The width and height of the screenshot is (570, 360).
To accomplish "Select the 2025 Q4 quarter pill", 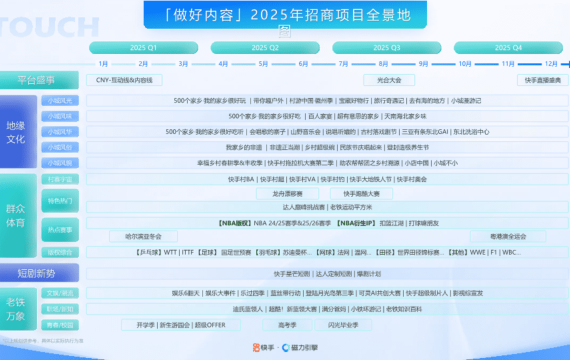I will [x=508, y=48].
